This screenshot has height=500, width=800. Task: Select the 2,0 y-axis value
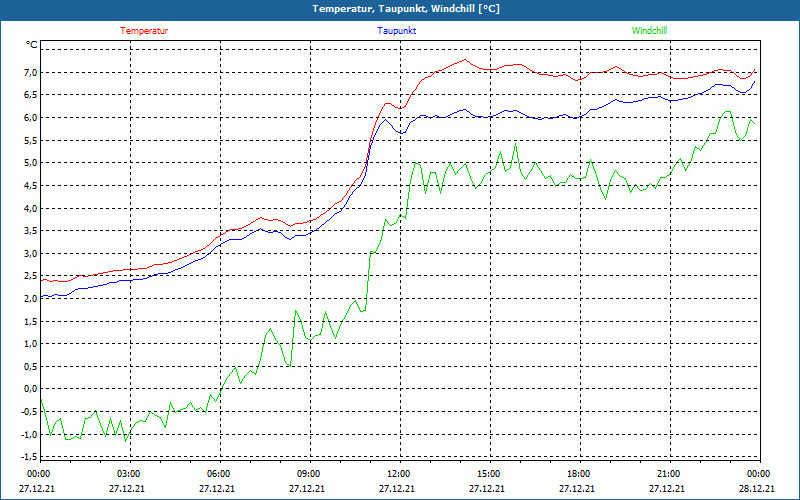[x=31, y=298]
